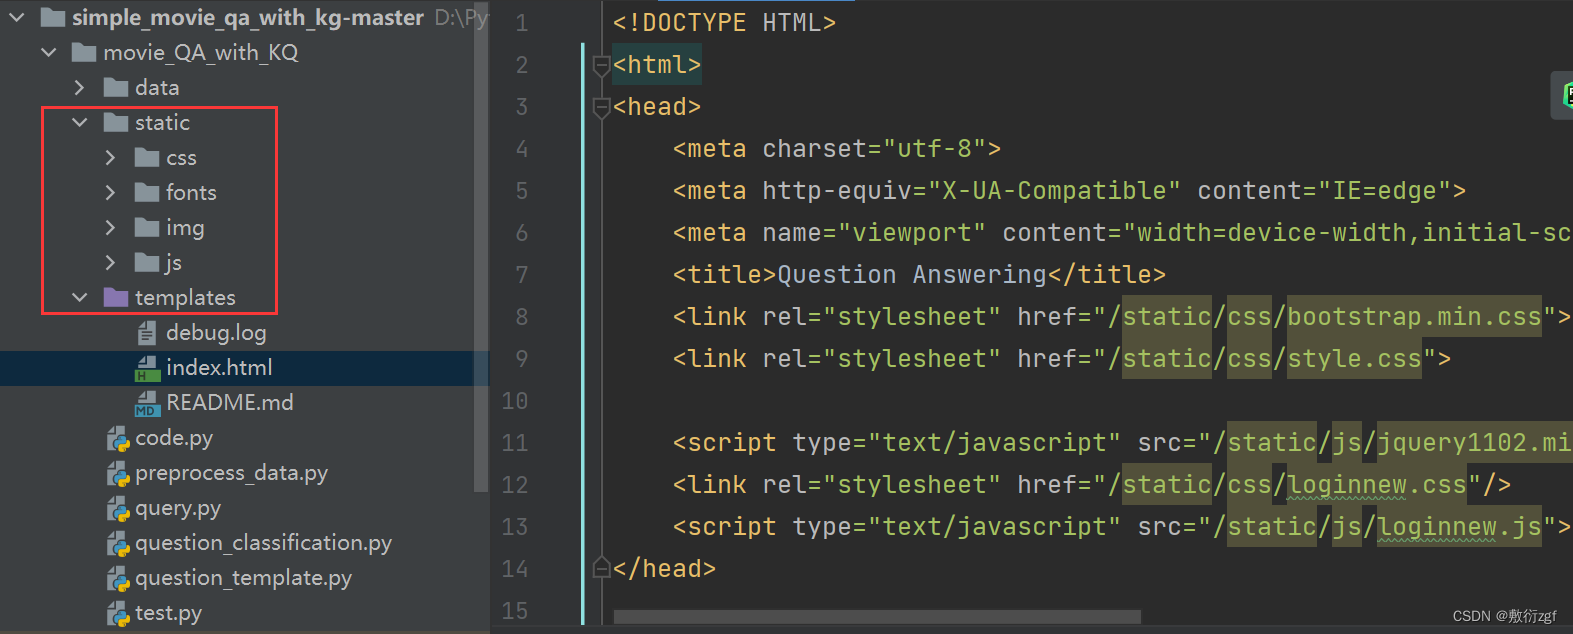This screenshot has width=1573, height=634.
Task: Click the img folder icon
Action: point(147,227)
